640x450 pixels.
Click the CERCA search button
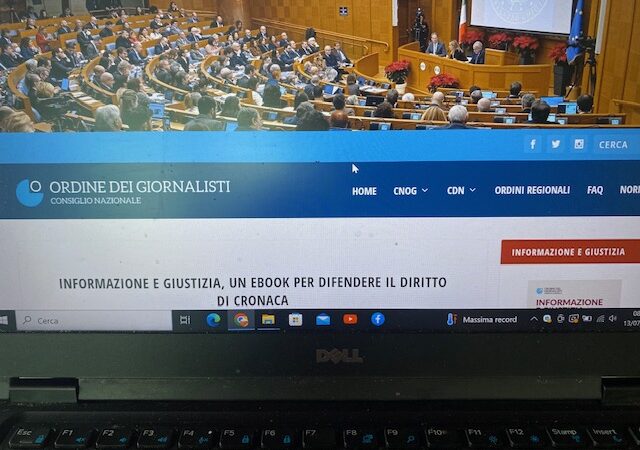click(x=613, y=145)
